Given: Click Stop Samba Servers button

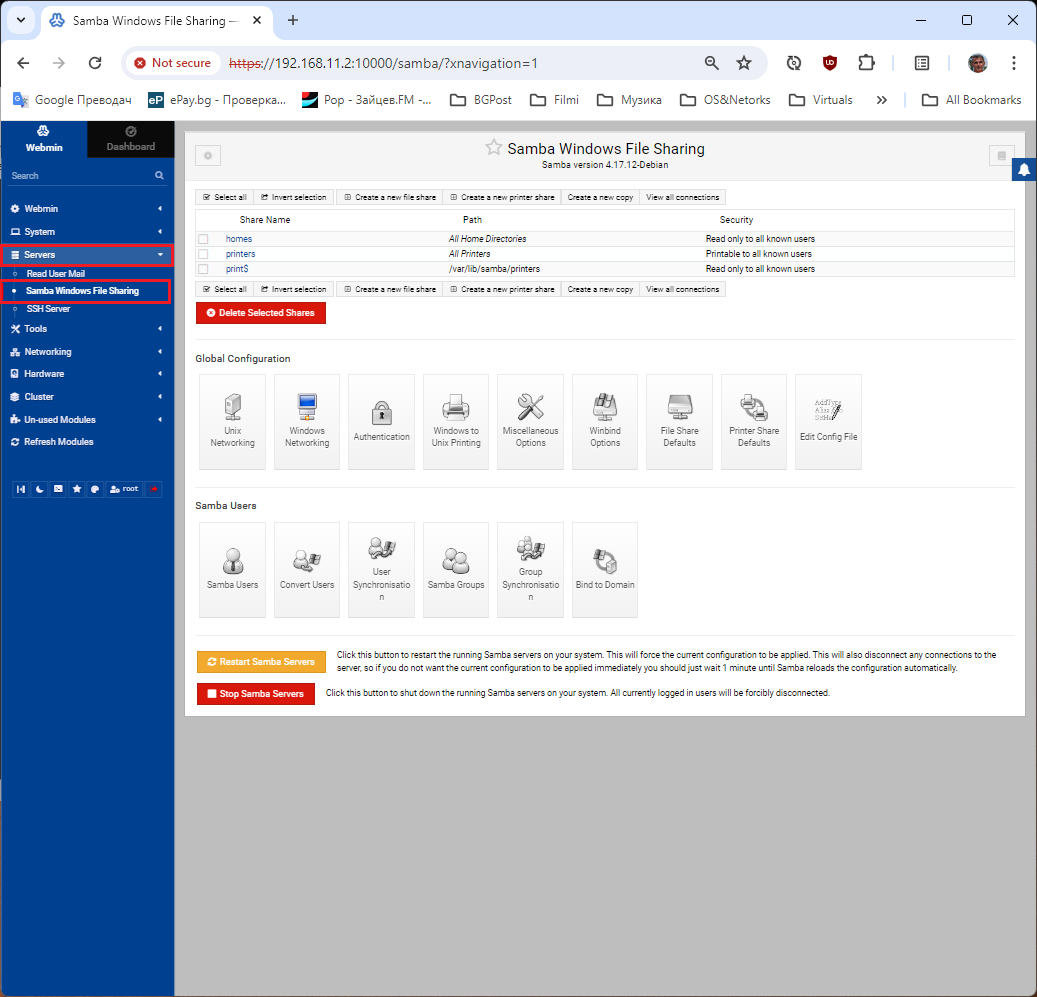Looking at the screenshot, I should (256, 694).
